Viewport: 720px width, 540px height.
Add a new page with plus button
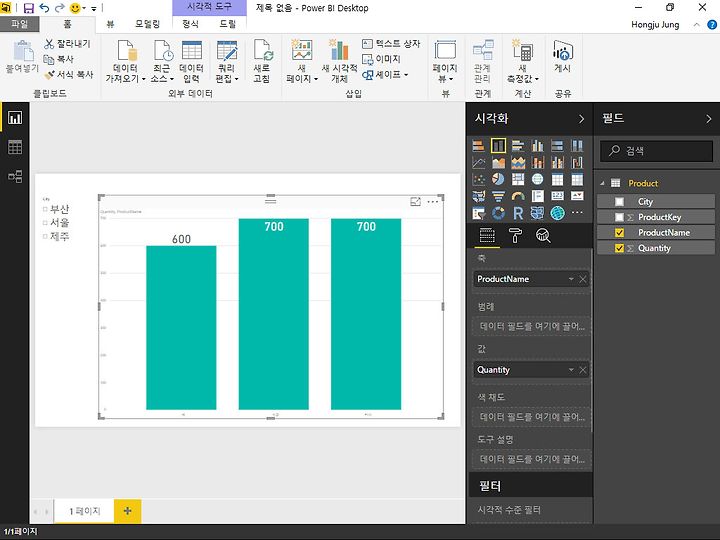tap(128, 511)
